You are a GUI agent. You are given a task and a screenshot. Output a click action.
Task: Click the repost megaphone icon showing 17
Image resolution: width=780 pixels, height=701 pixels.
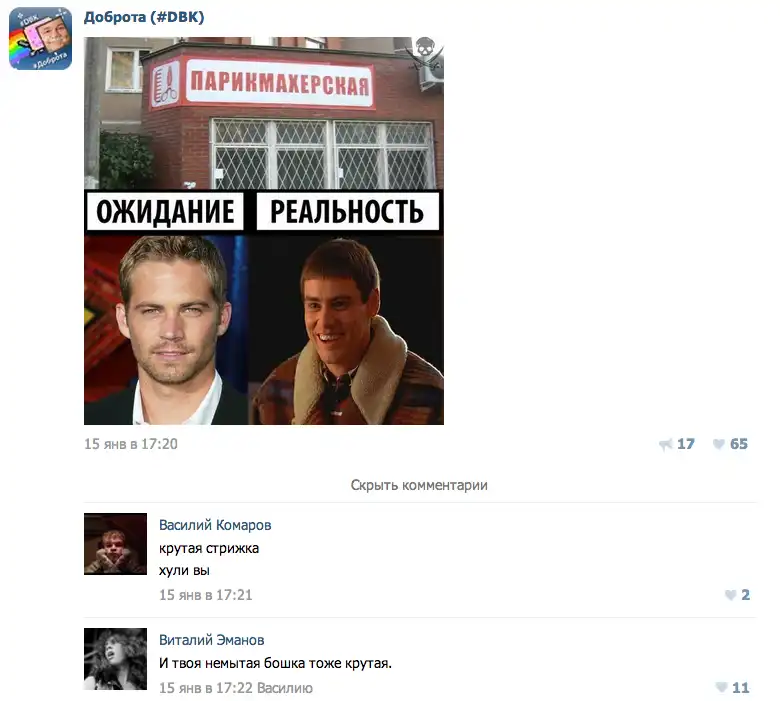[666, 444]
